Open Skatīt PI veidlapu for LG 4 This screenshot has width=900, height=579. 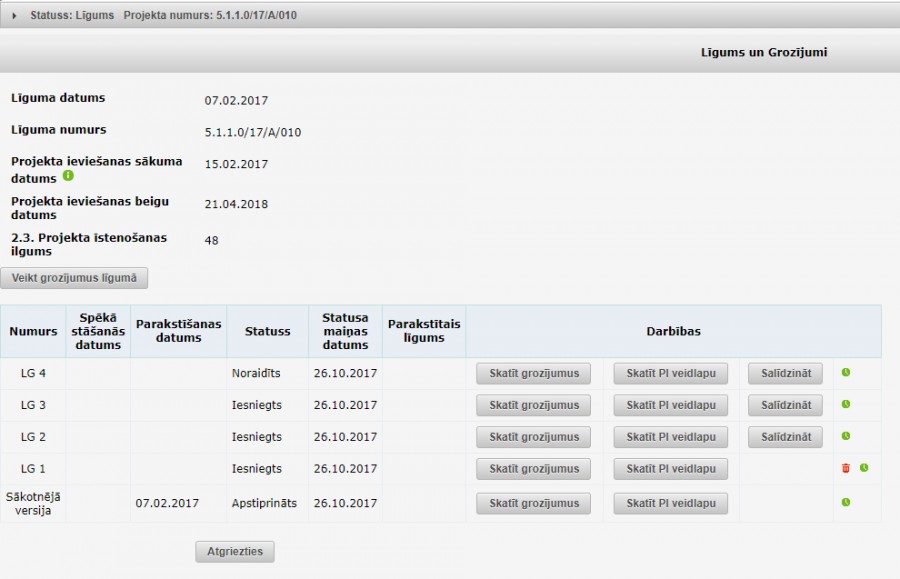click(x=670, y=373)
